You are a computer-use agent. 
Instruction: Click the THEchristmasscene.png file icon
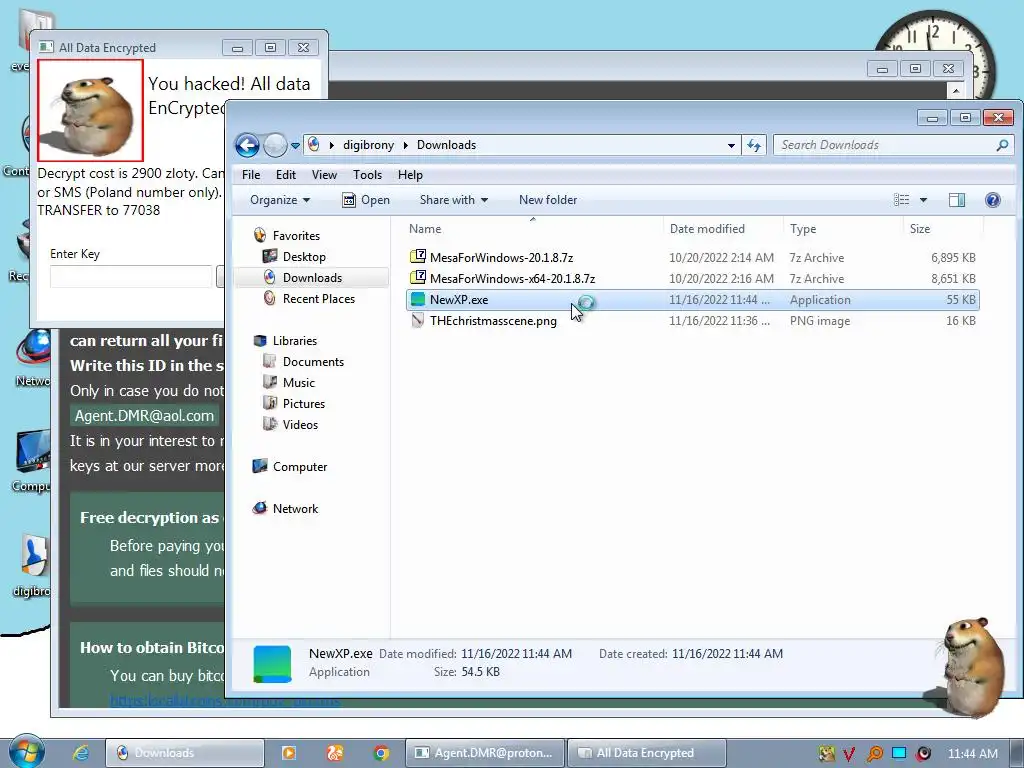(417, 321)
